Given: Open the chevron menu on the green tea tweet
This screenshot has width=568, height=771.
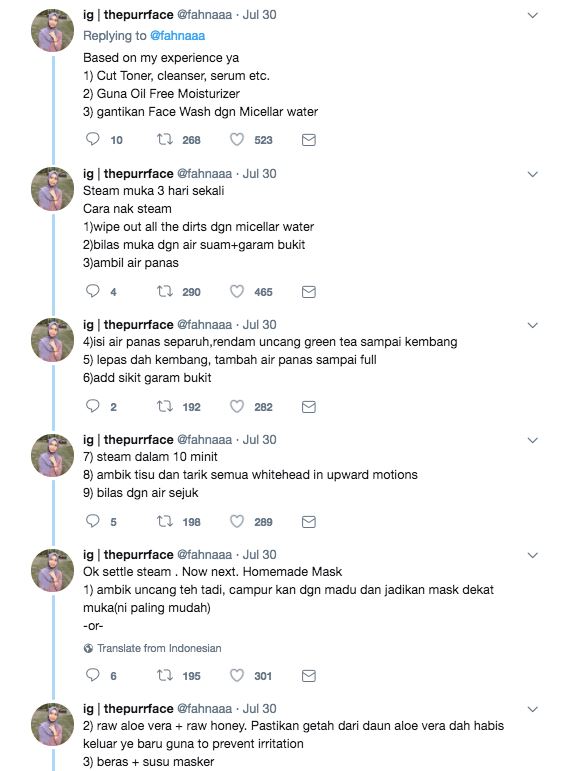Looking at the screenshot, I should tap(532, 325).
